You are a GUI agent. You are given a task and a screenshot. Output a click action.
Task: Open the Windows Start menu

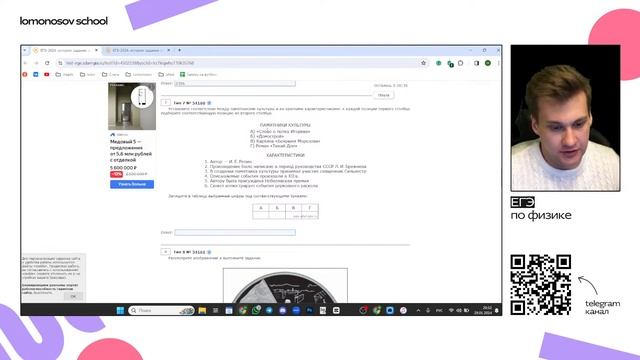point(120,311)
